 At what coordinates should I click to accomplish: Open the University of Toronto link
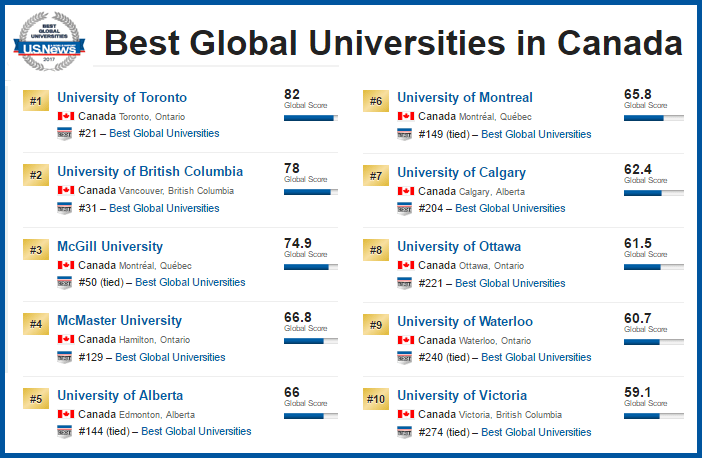pos(122,97)
